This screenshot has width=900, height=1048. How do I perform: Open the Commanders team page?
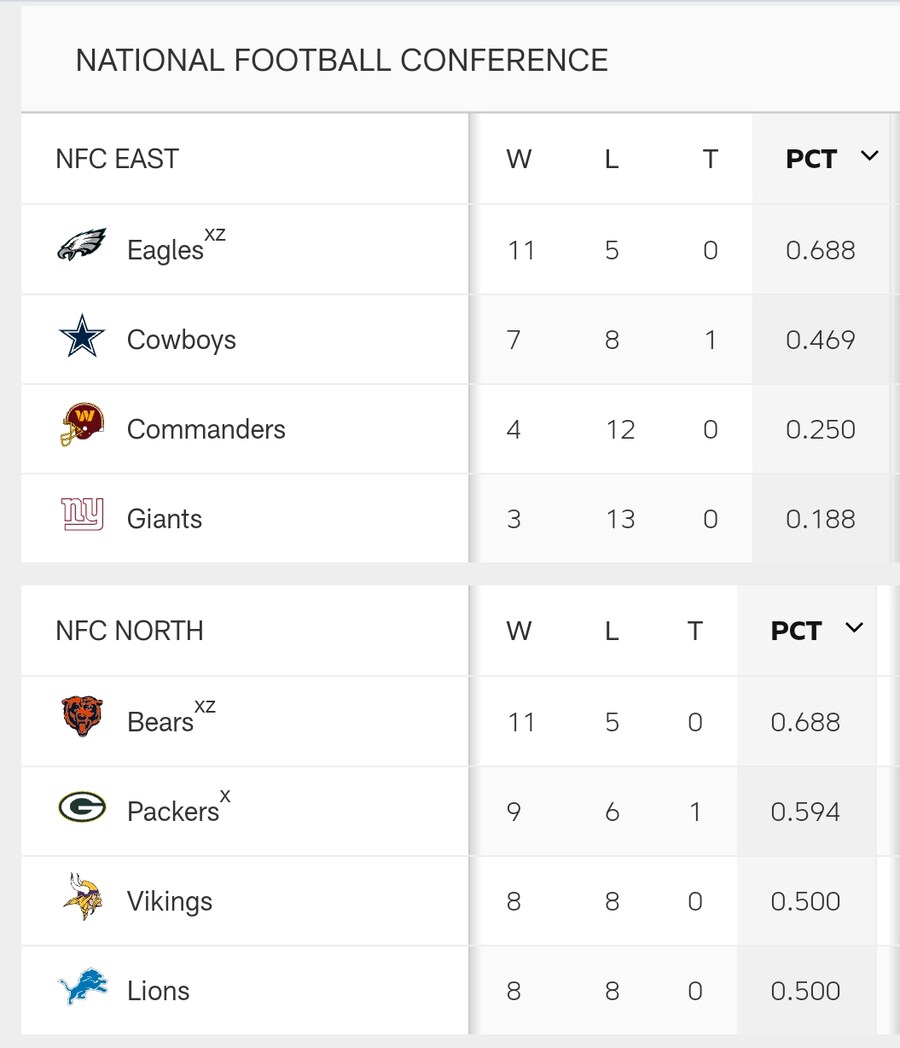(205, 429)
